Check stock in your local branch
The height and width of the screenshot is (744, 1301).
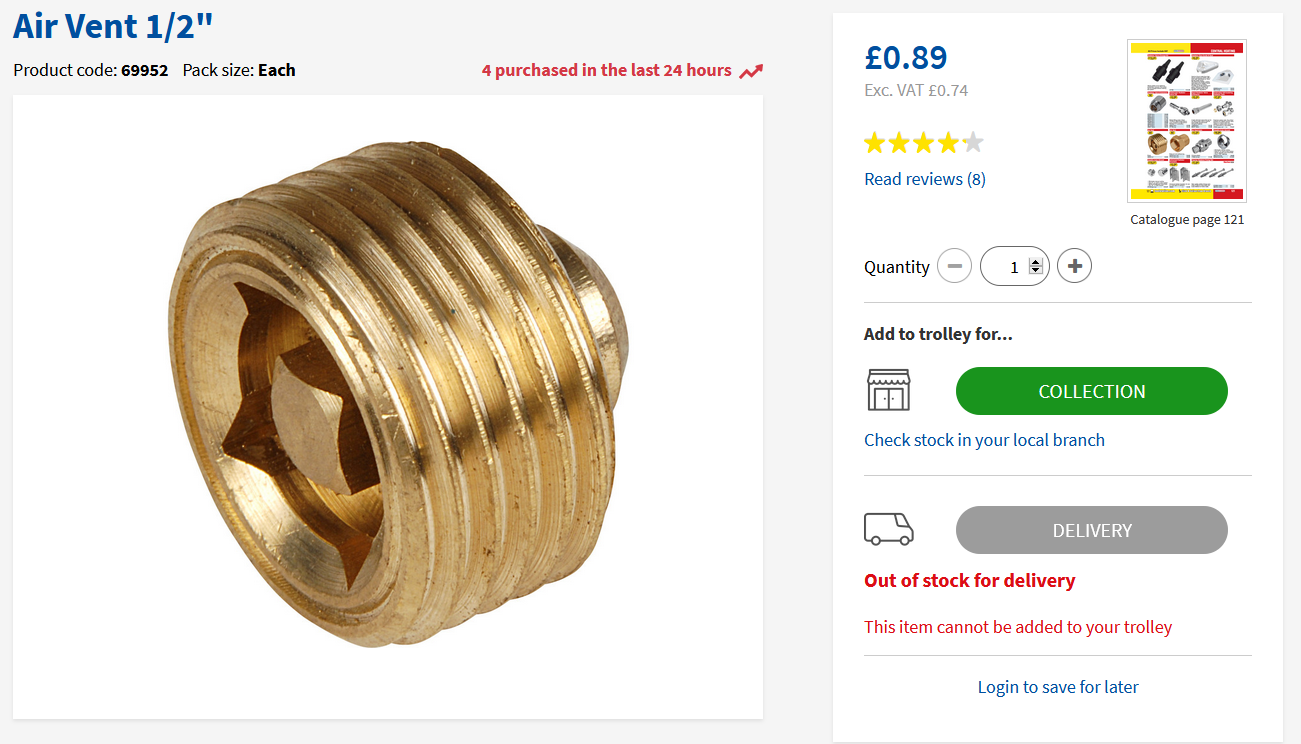pyautogui.click(x=984, y=440)
